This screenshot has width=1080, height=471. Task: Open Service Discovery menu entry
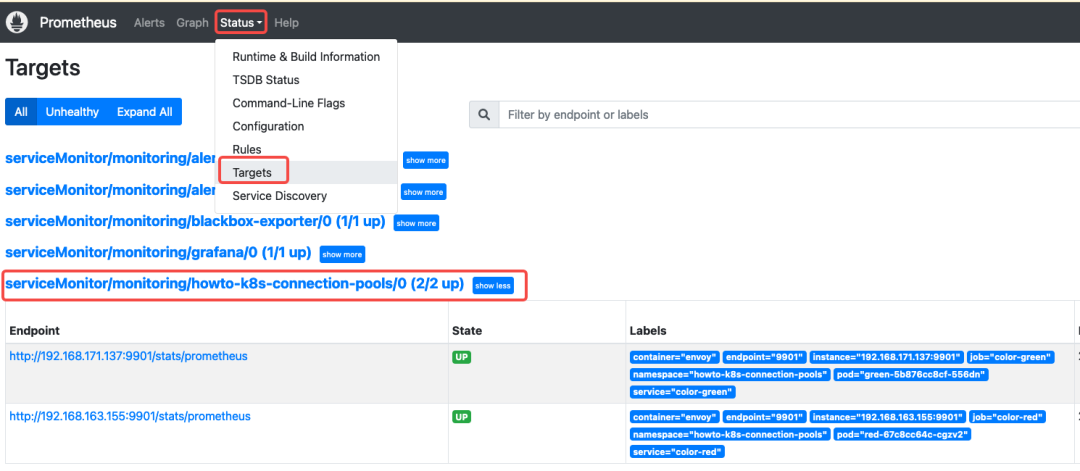point(306,196)
